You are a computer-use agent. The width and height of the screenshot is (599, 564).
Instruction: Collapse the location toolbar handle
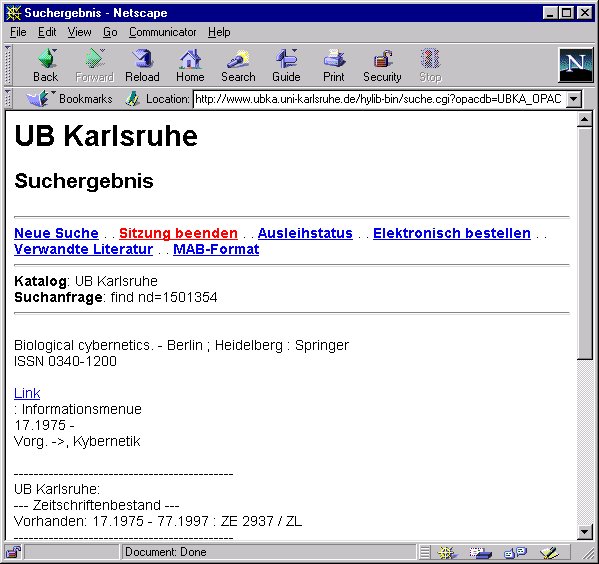click(x=8, y=99)
